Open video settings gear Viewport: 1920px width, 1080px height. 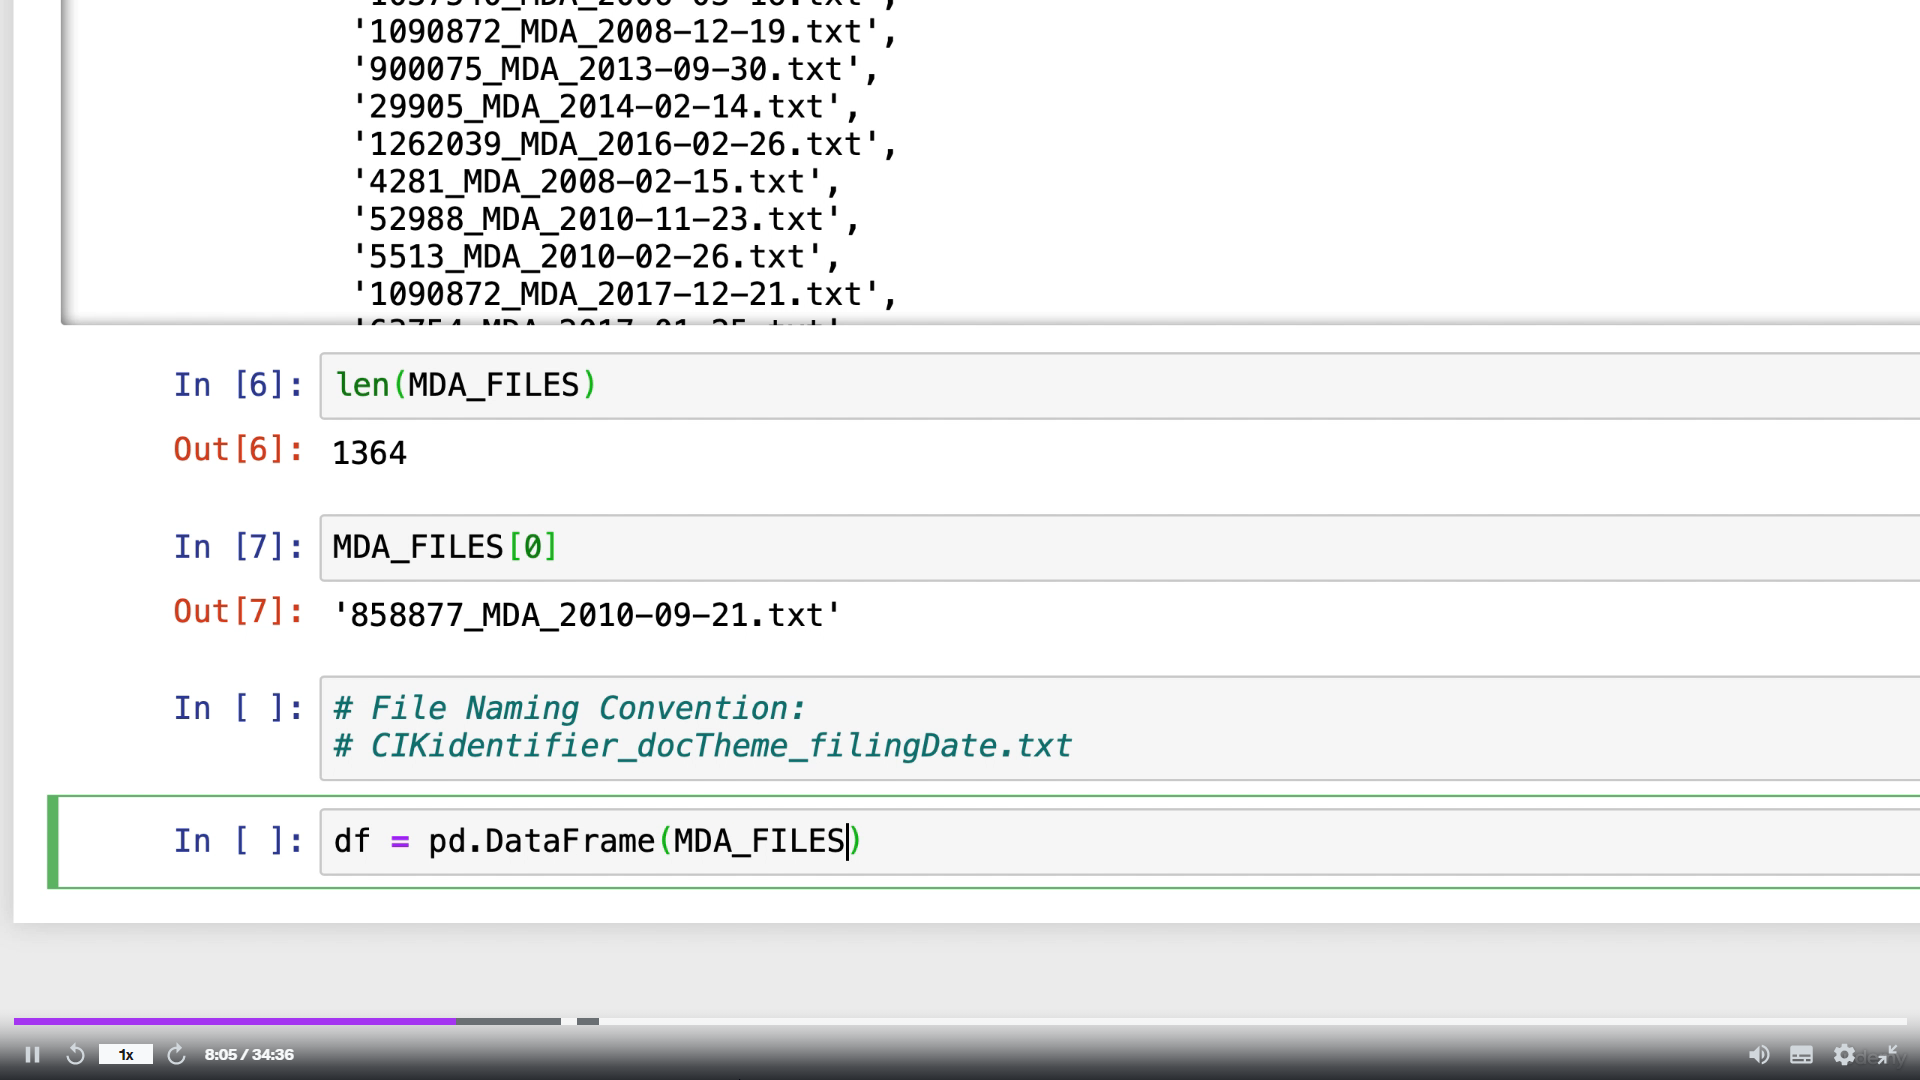1844,1054
